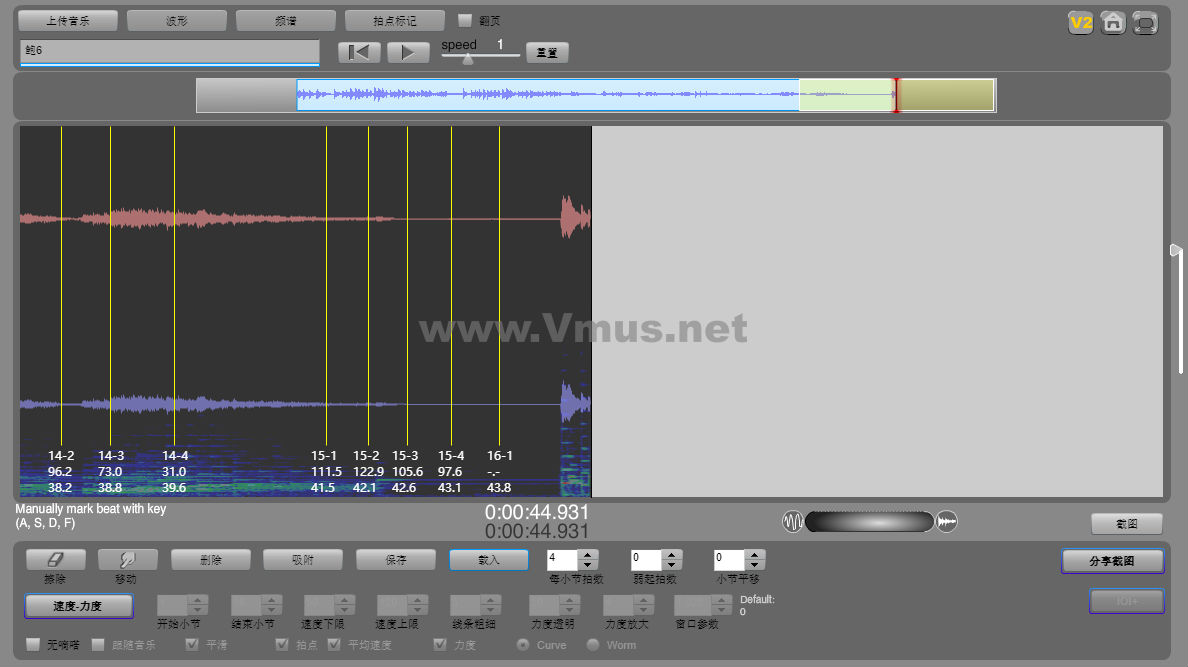Select the eraser (擦除) tool
The width and height of the screenshot is (1188, 667).
click(55, 559)
